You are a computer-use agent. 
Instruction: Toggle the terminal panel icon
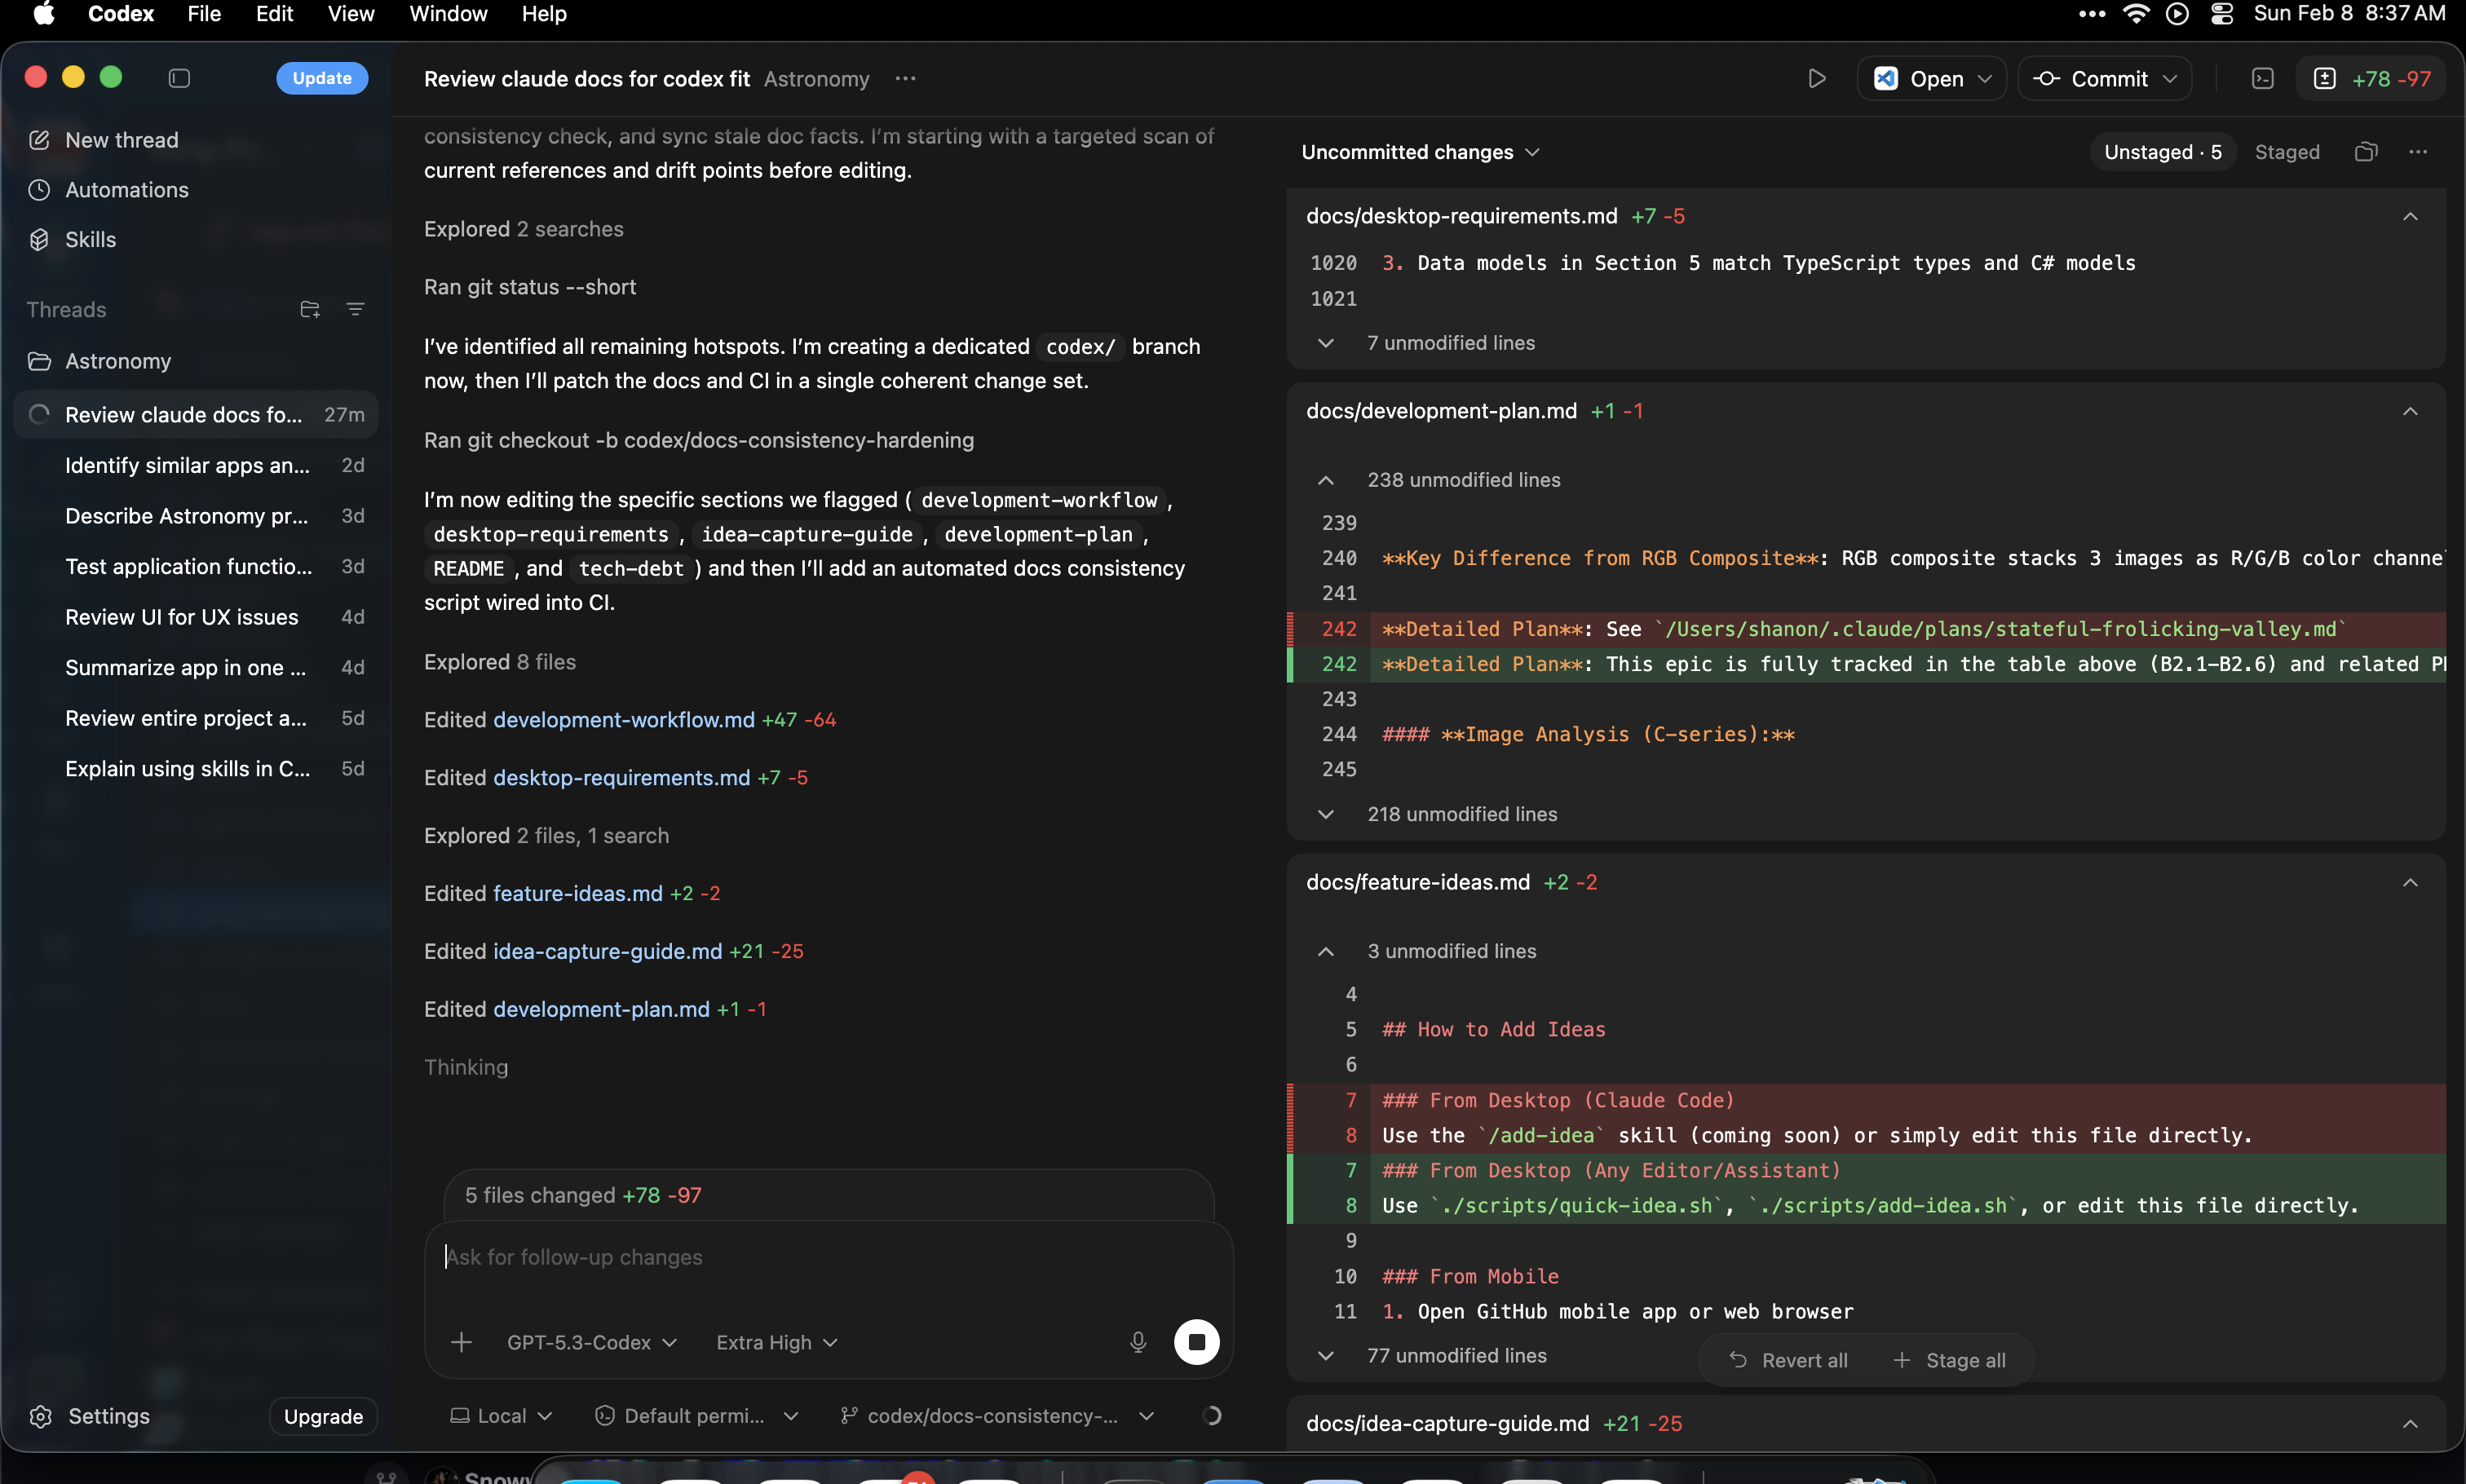(x=2263, y=78)
